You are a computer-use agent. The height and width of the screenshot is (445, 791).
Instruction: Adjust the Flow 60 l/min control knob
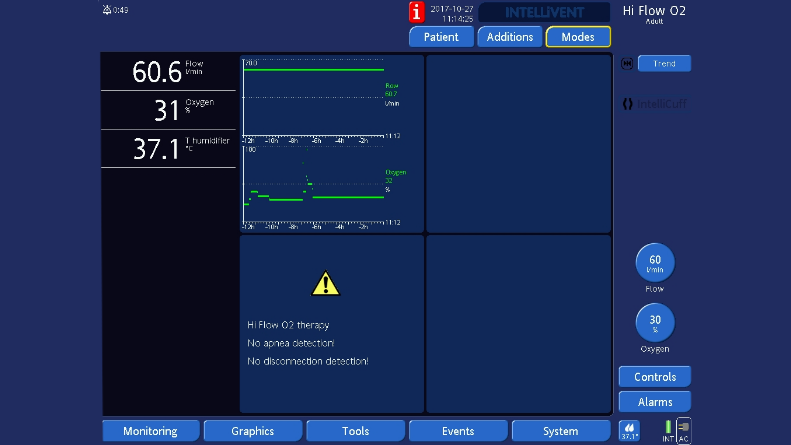(655, 263)
